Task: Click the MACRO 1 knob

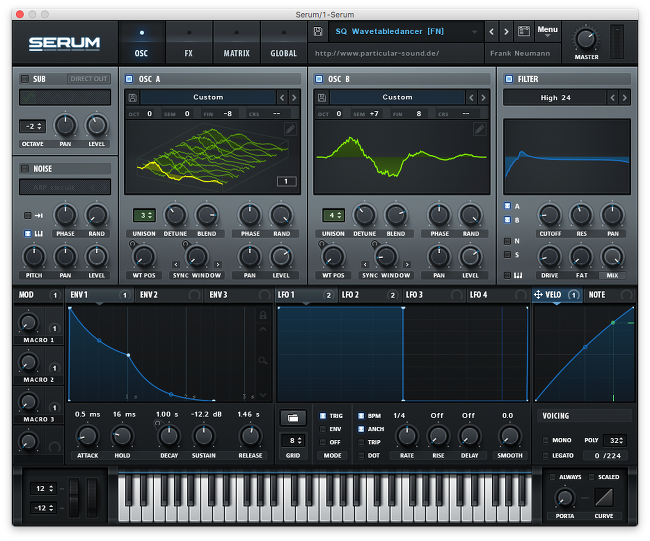Action: point(28,323)
